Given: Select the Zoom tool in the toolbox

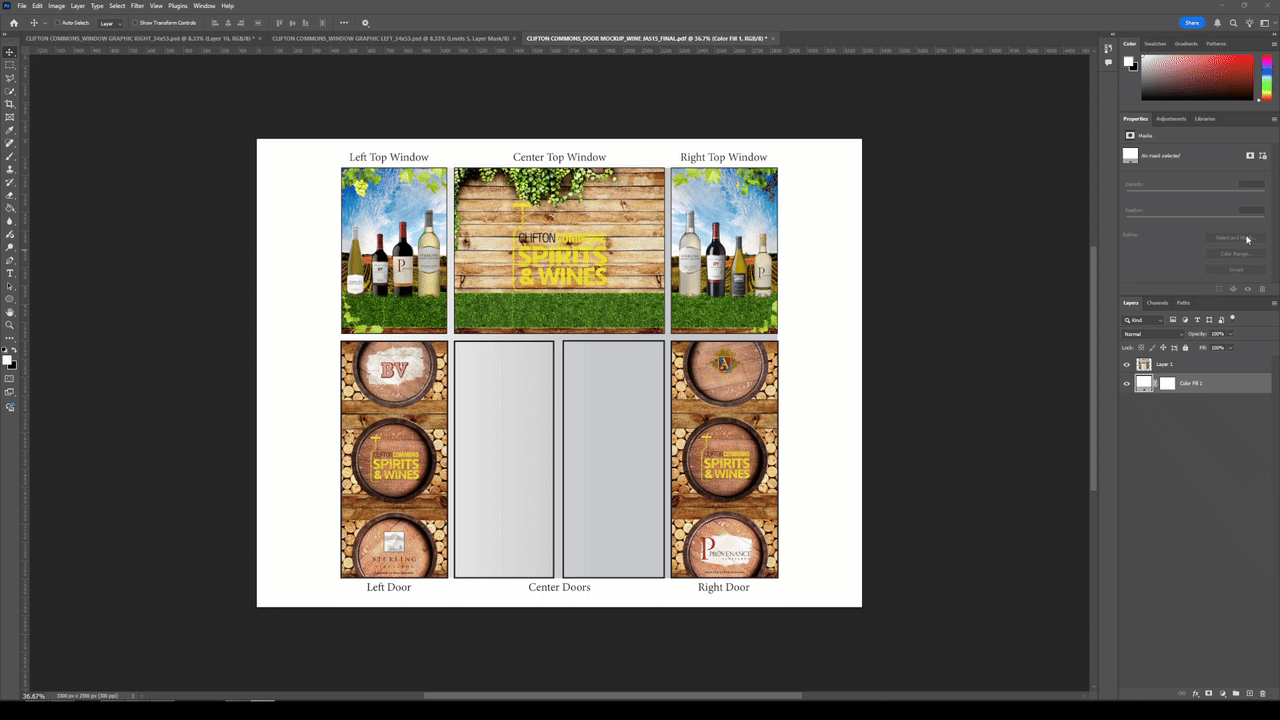Looking at the screenshot, I should pos(10,325).
